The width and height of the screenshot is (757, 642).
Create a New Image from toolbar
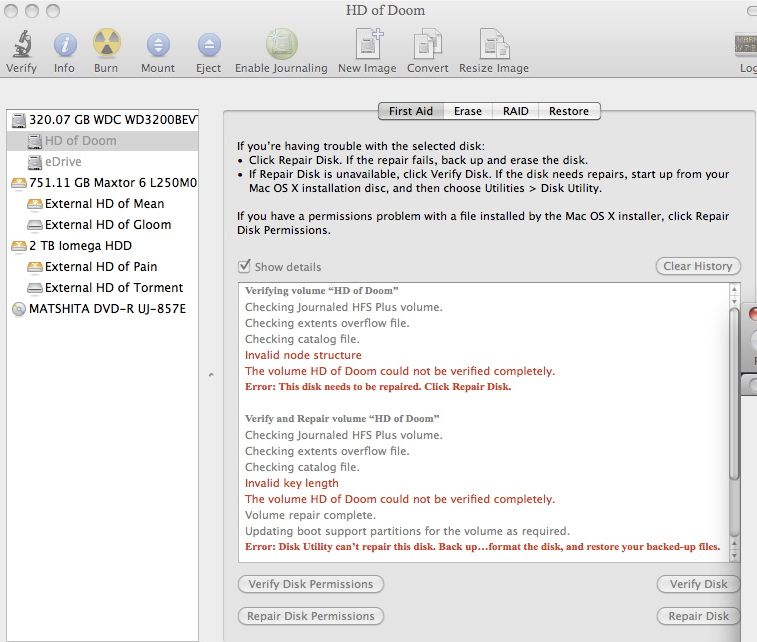(369, 43)
